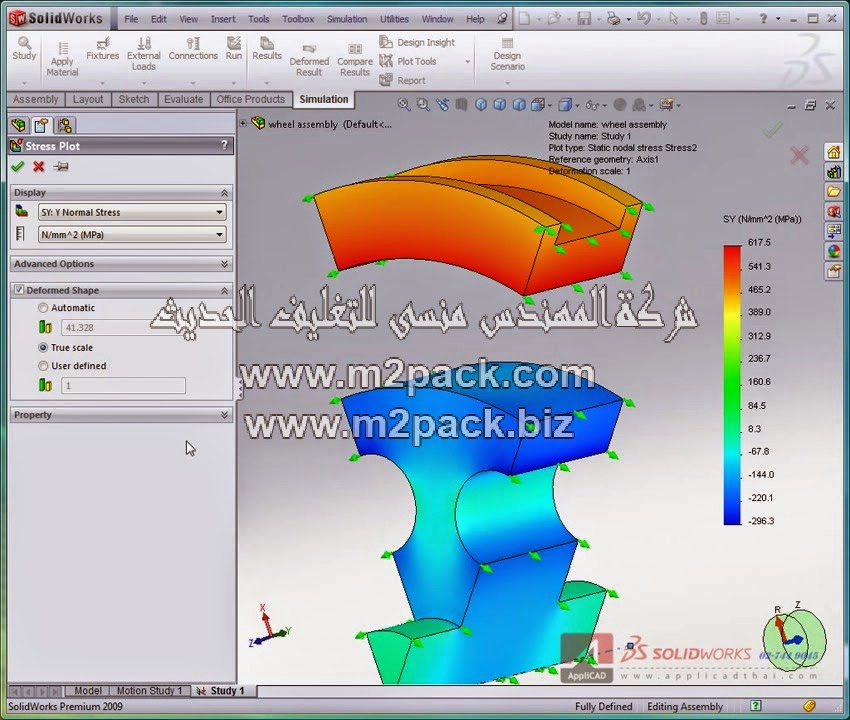
Task: Expand the wheel assembly tree node
Action: coord(243,124)
